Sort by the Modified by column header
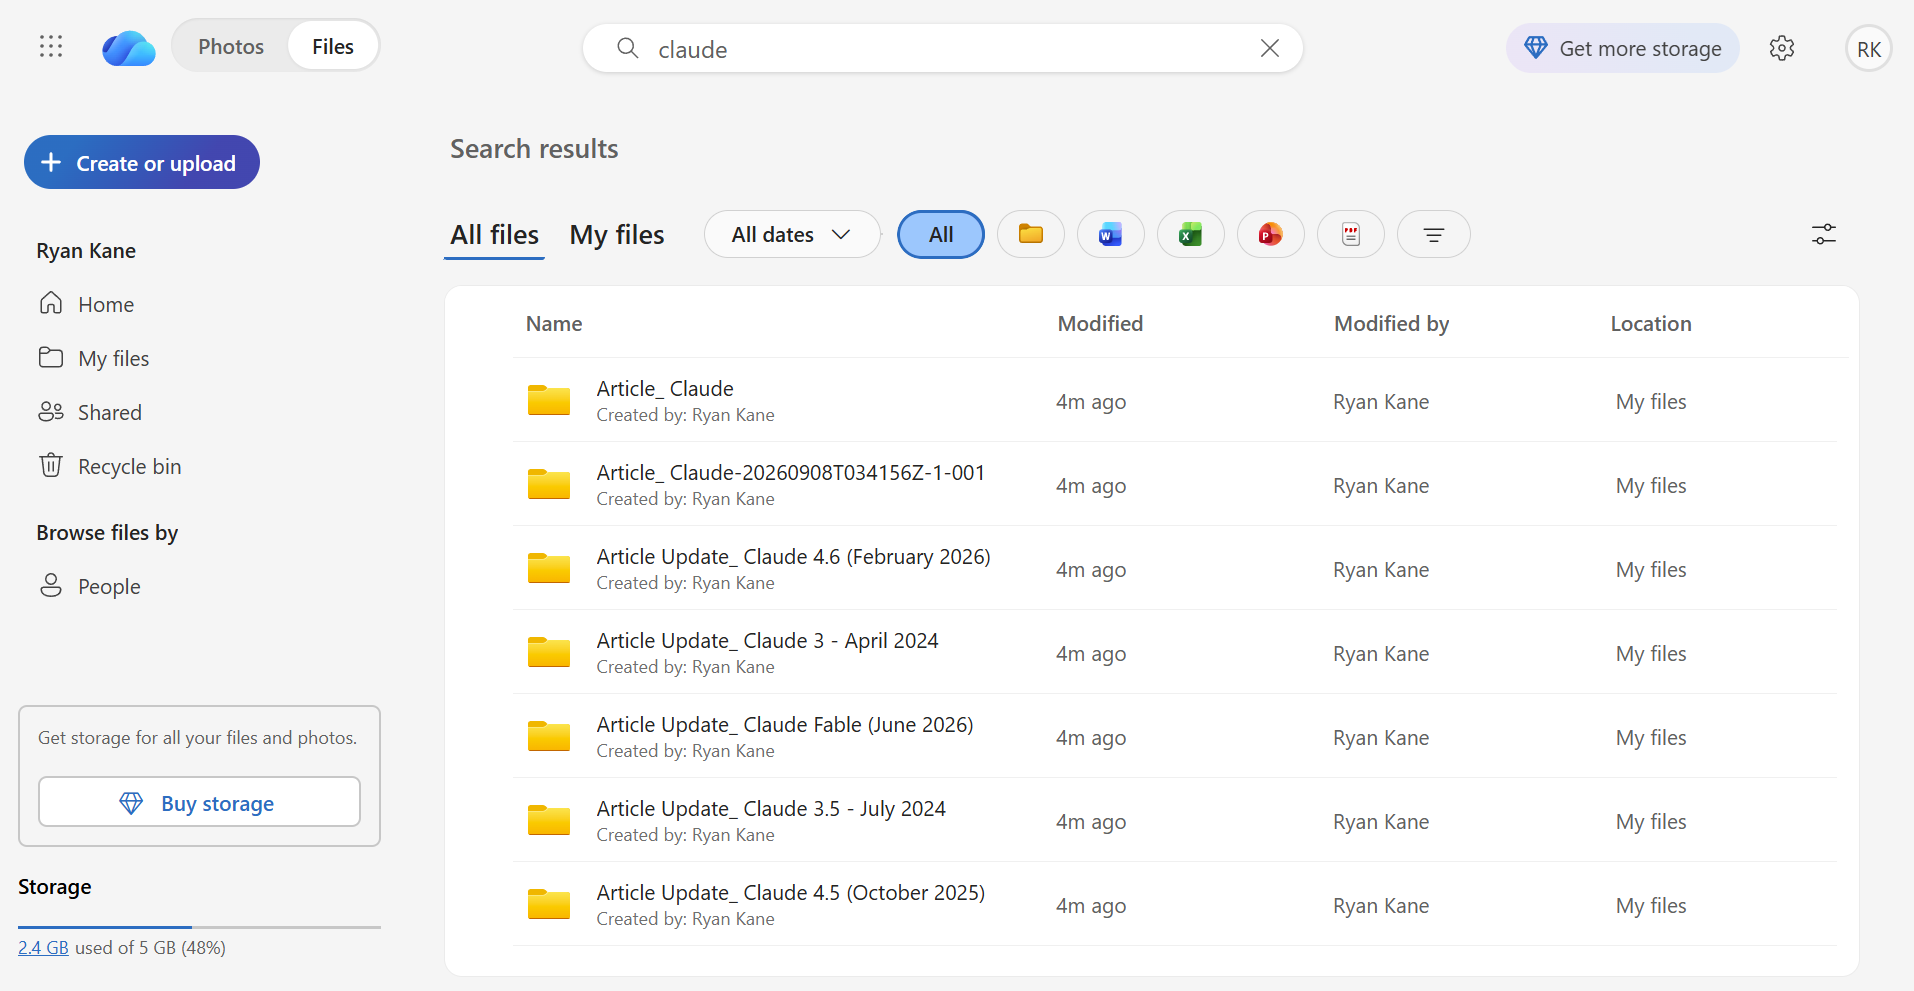Image resolution: width=1914 pixels, height=991 pixels. [x=1391, y=323]
